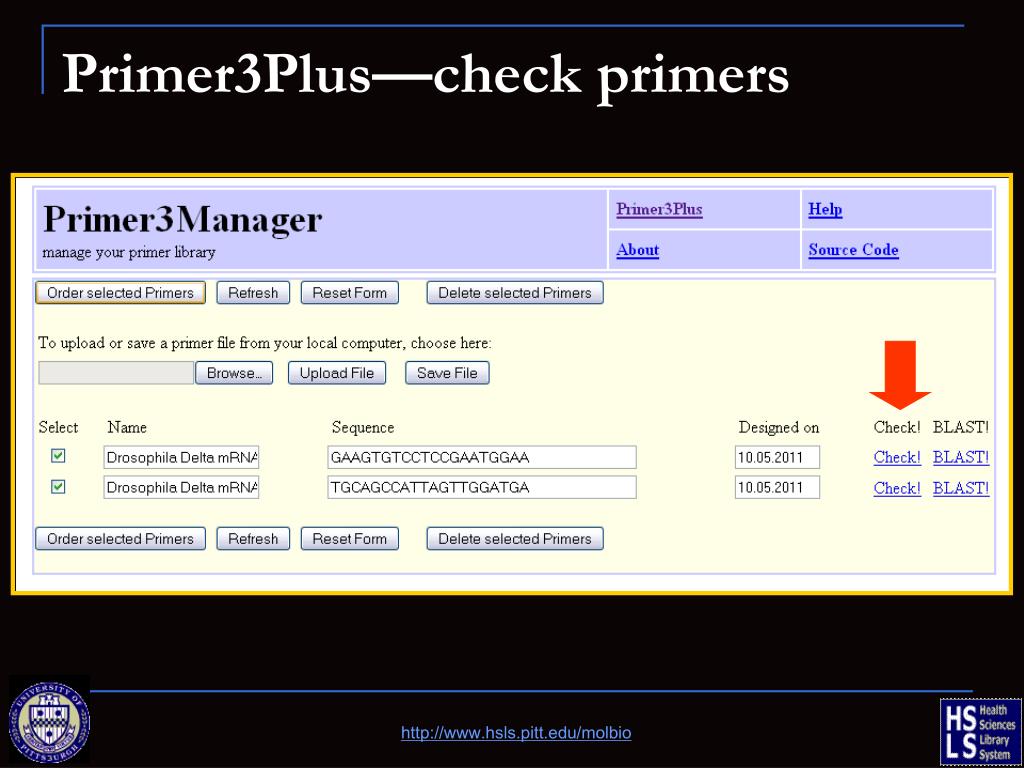
Task: Open the Help link
Action: pyautogui.click(x=825, y=210)
